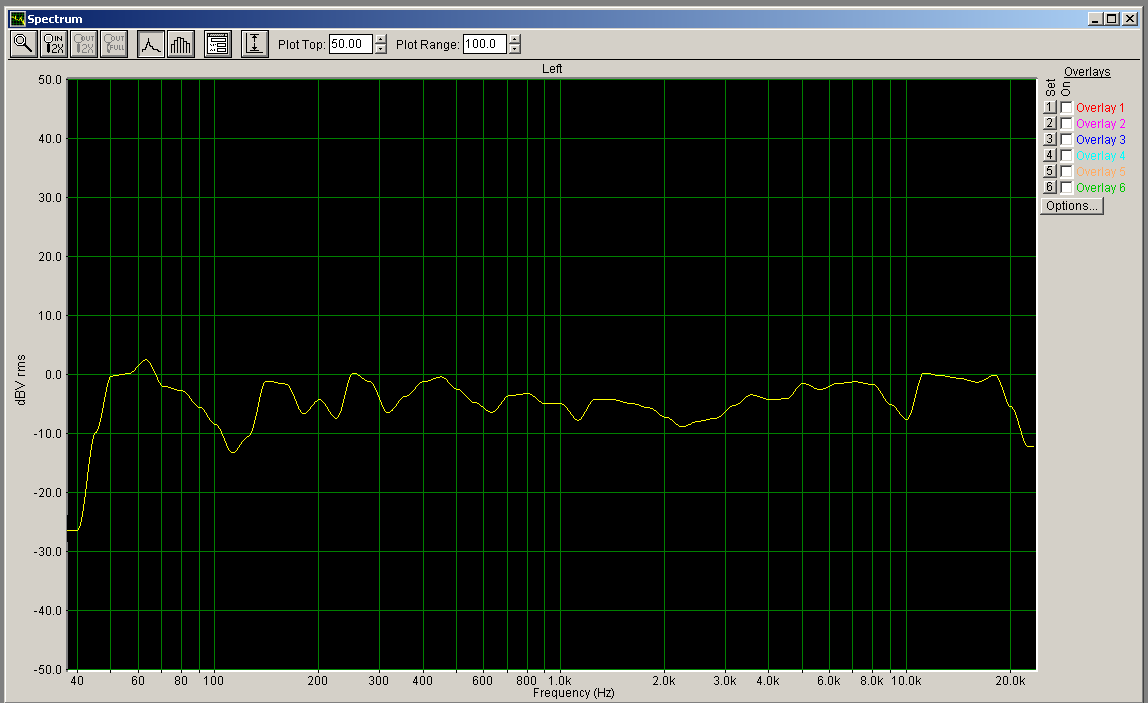
Task: Click the Plot Range value field
Action: (x=485, y=44)
